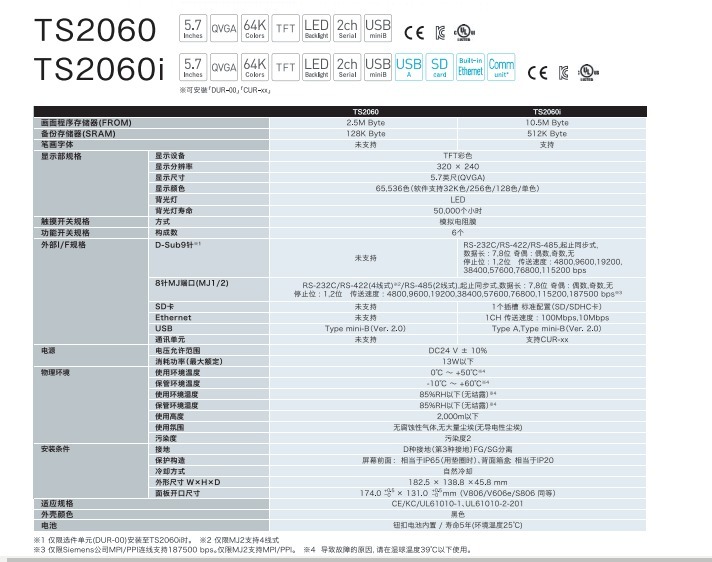
Task: Click USB miniB badge beside TS2060i
Action: 378,67
